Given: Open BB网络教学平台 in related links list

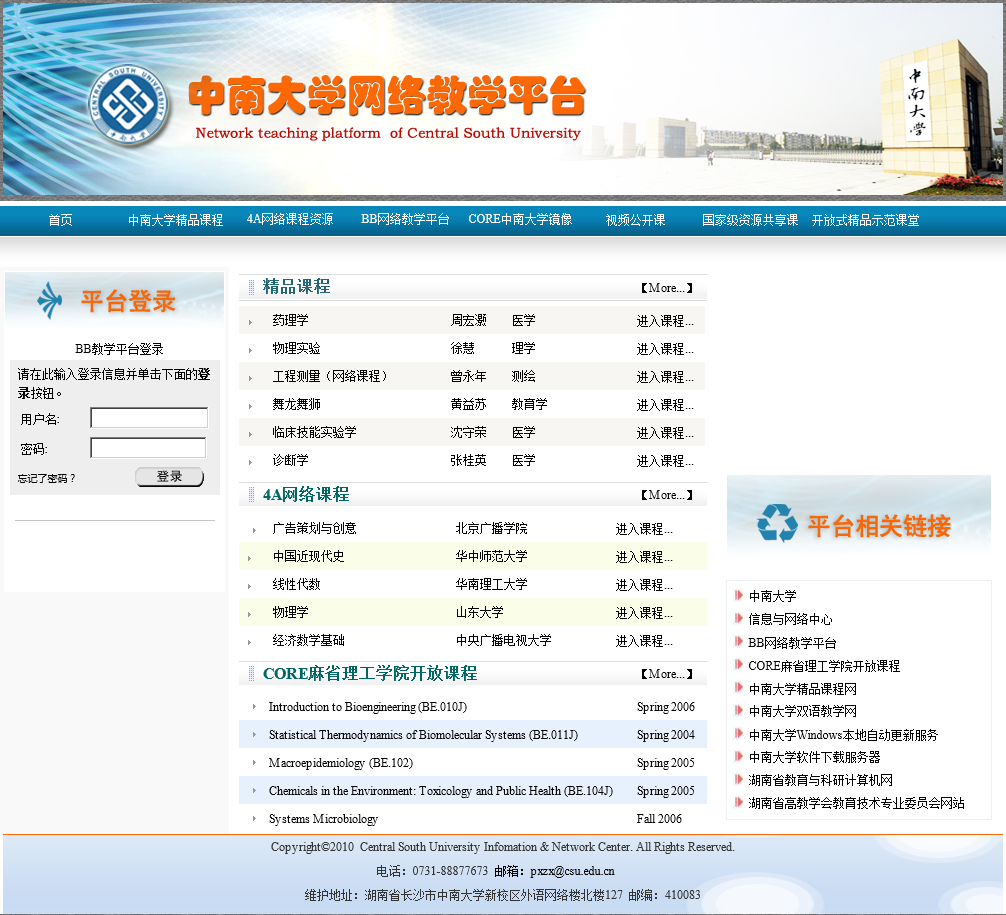Looking at the screenshot, I should [x=792, y=643].
